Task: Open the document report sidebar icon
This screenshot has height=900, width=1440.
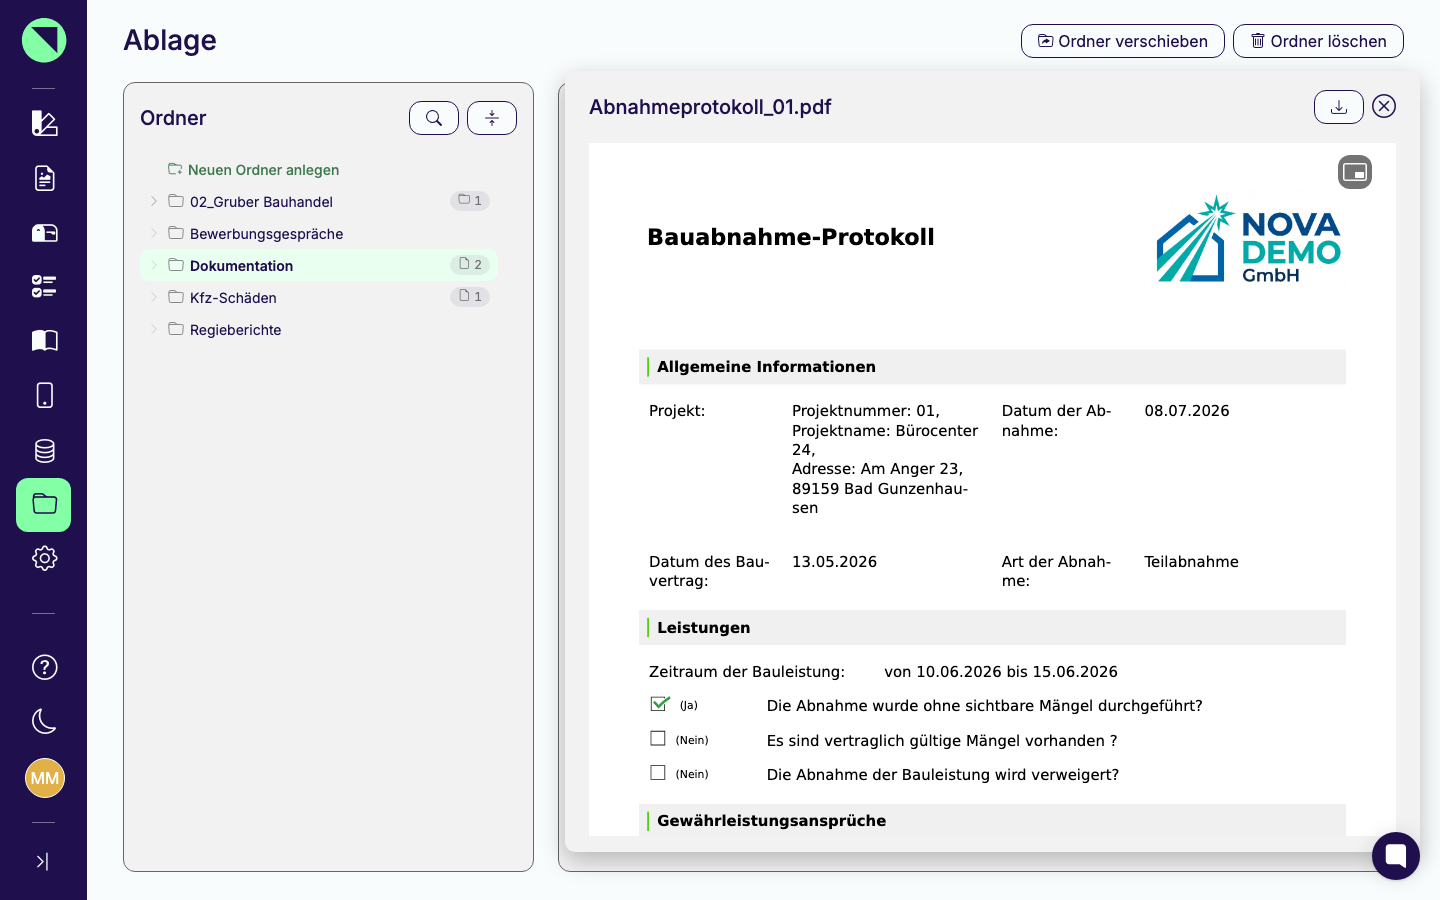Action: (44, 178)
